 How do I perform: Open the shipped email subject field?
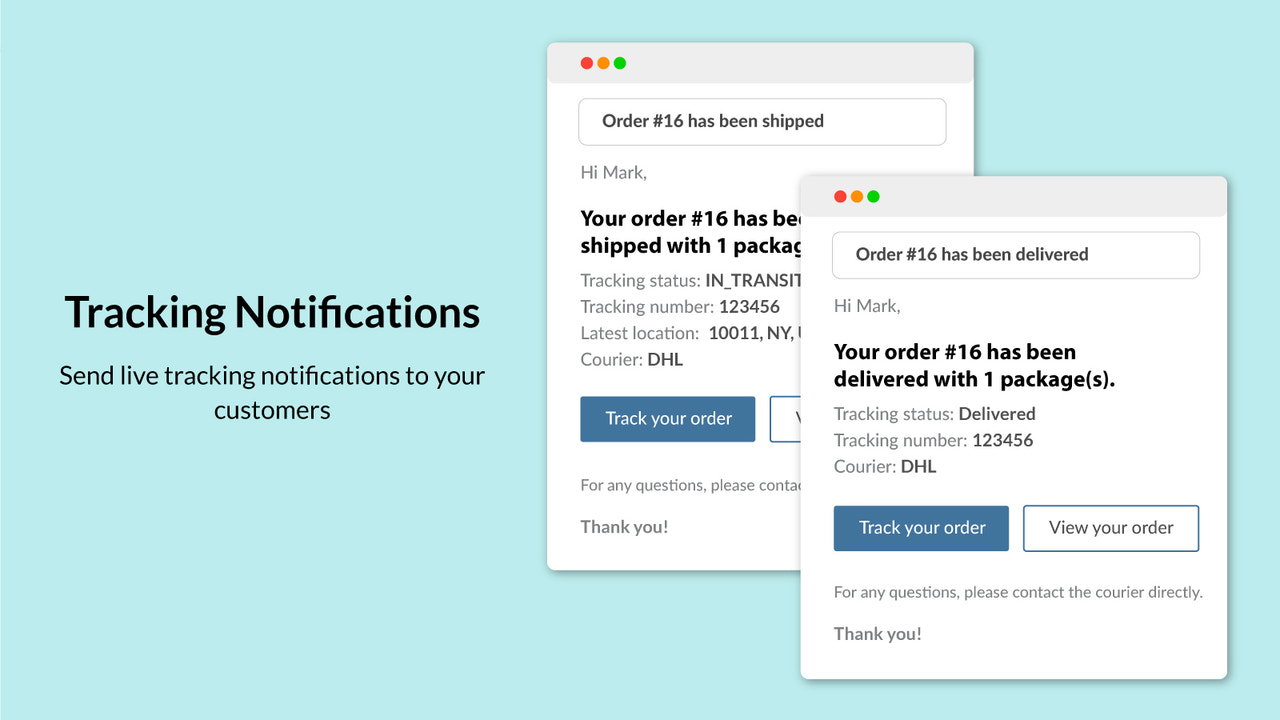pyautogui.click(x=762, y=120)
